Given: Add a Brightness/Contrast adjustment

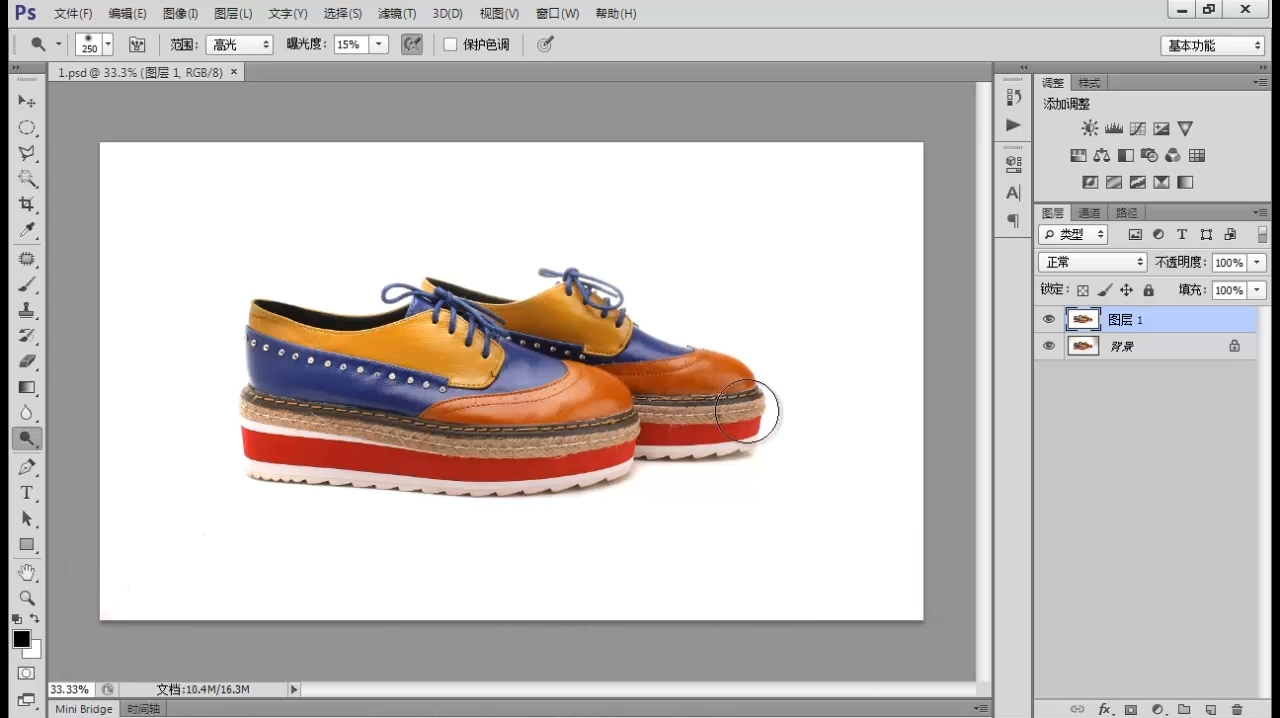Looking at the screenshot, I should click(1090, 128).
